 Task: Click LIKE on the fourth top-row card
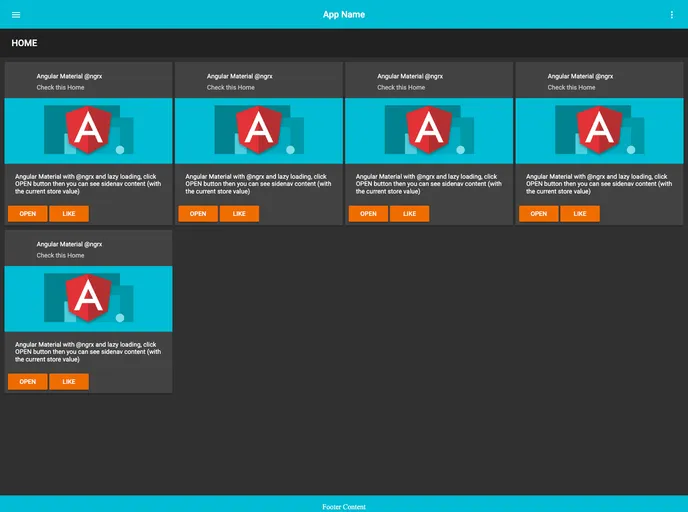pos(580,214)
